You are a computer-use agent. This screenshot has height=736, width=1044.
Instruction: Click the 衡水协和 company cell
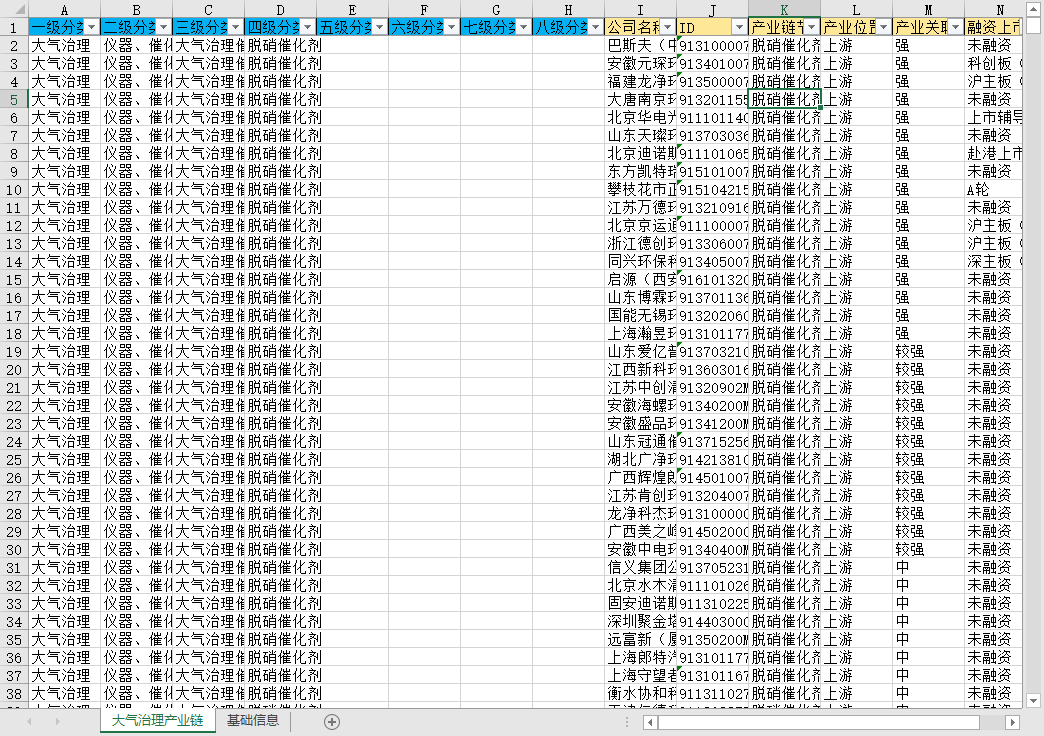[x=641, y=693]
